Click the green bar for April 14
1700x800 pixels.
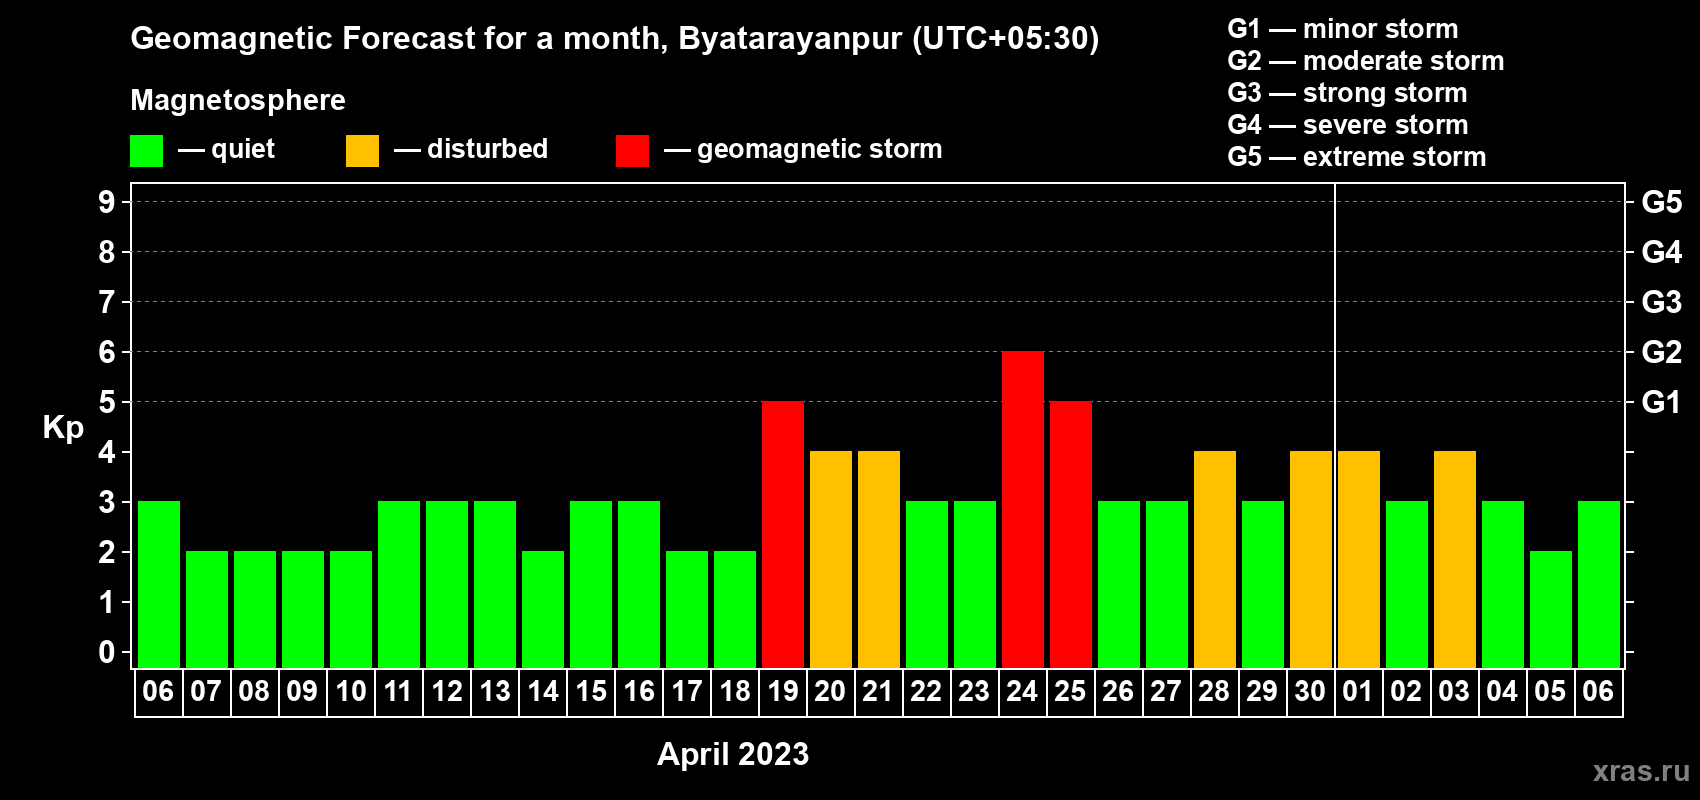[543, 610]
